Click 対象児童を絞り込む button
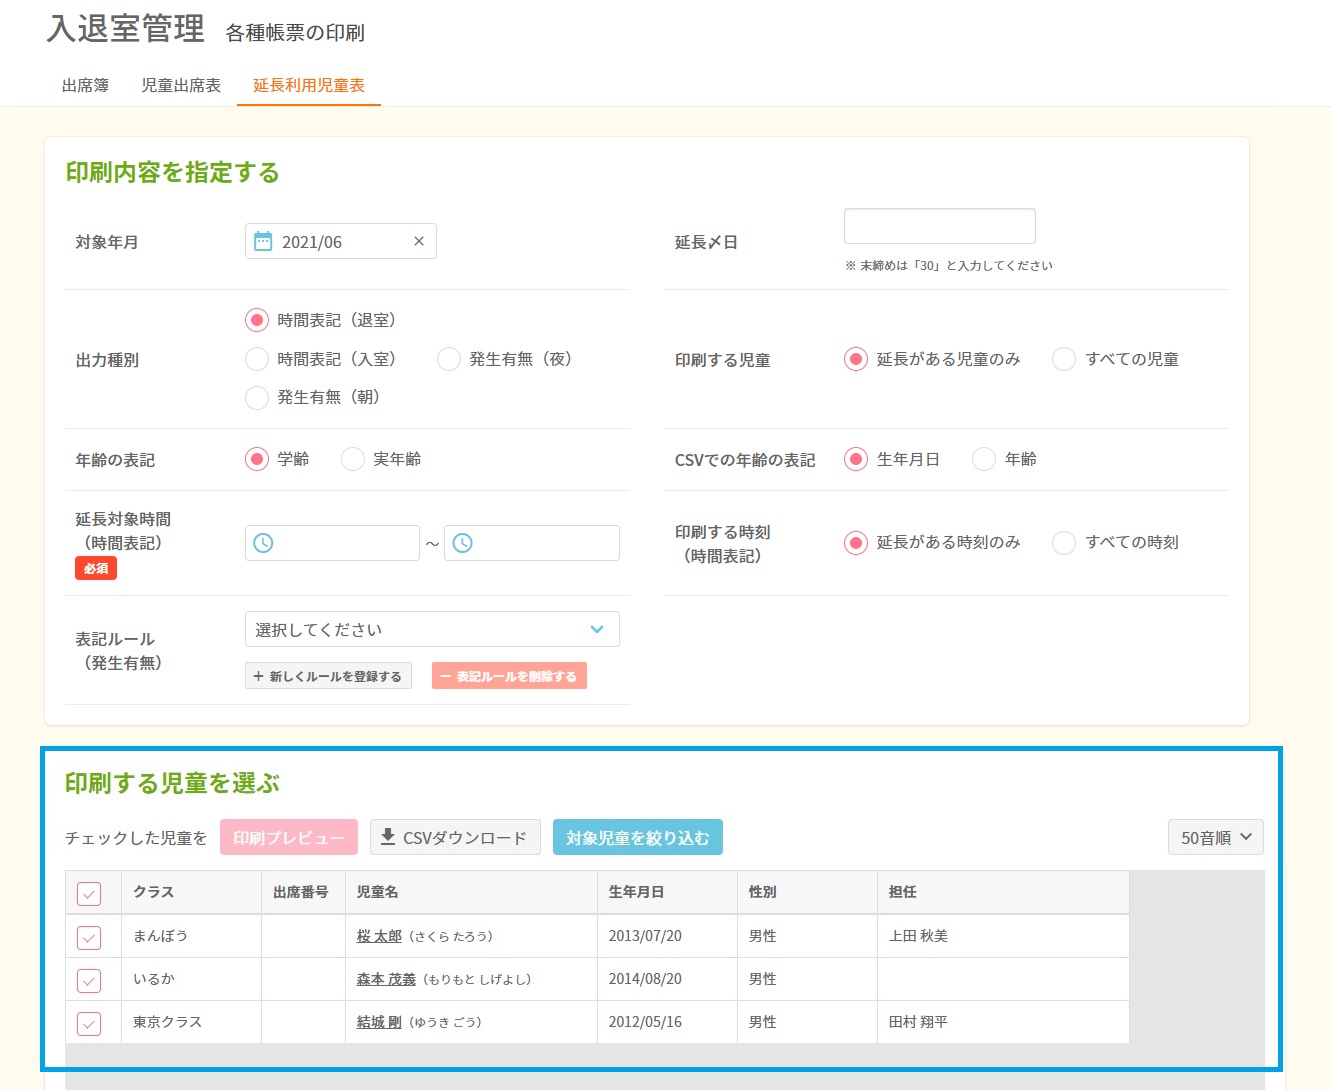Image resolution: width=1332 pixels, height=1090 pixels. pos(638,838)
